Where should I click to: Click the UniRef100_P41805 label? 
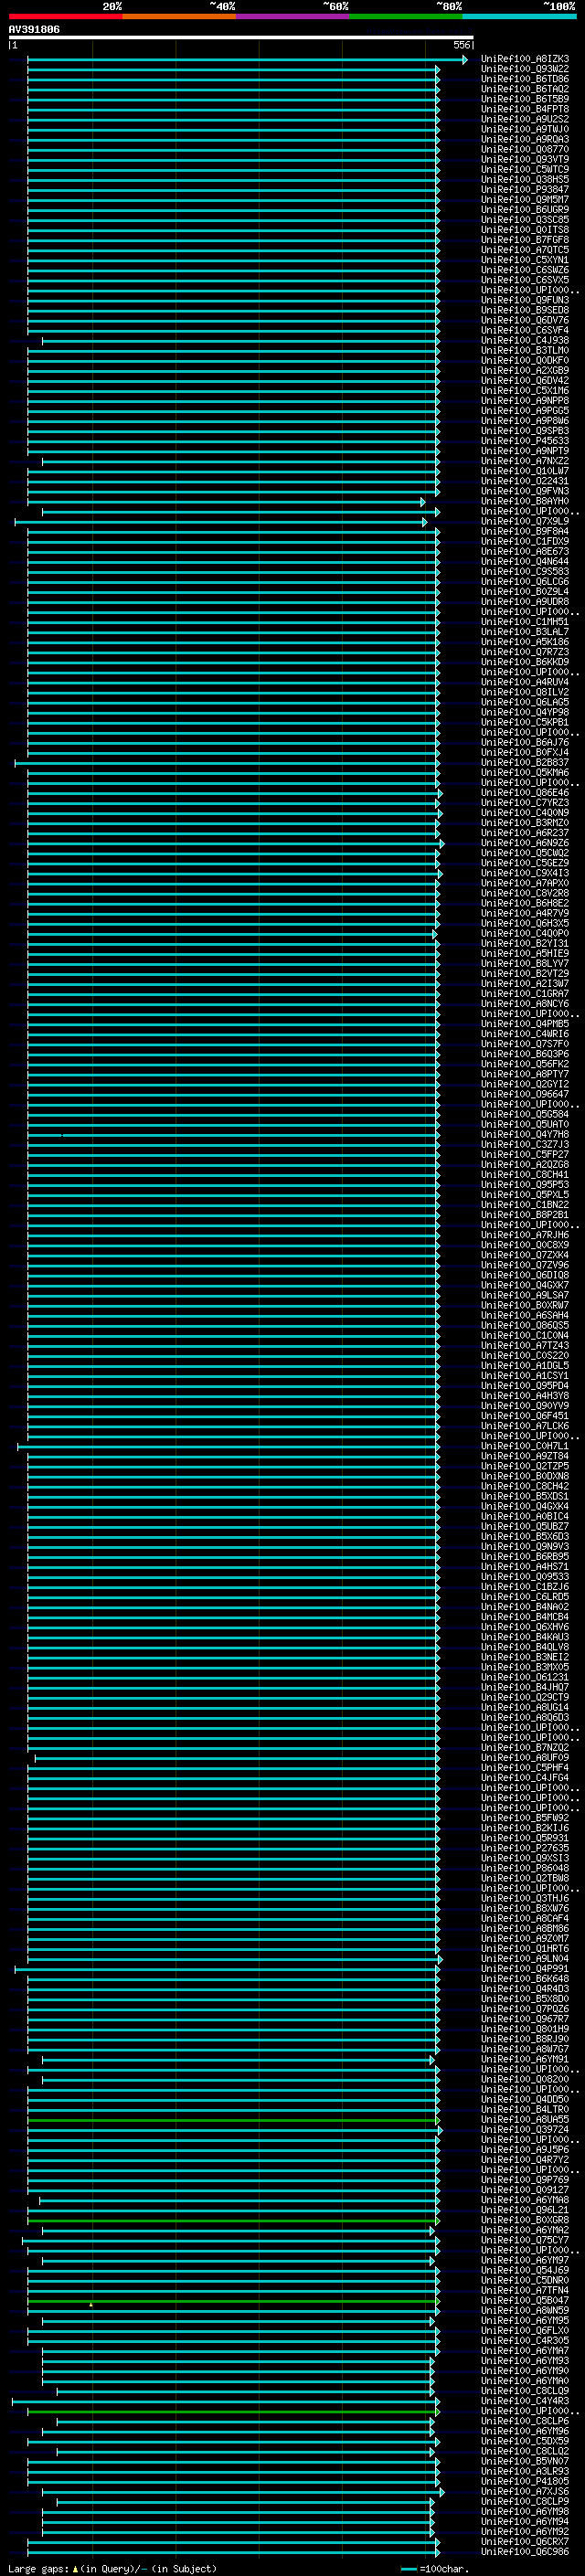pyautogui.click(x=525, y=2481)
